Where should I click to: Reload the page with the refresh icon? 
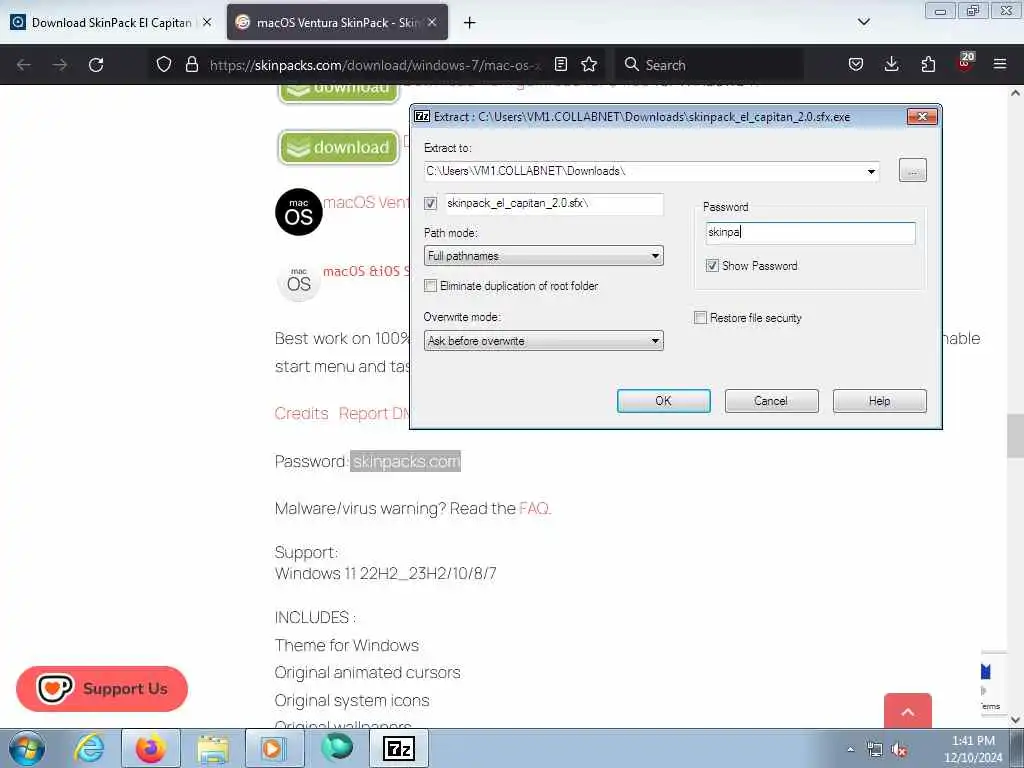pos(96,65)
